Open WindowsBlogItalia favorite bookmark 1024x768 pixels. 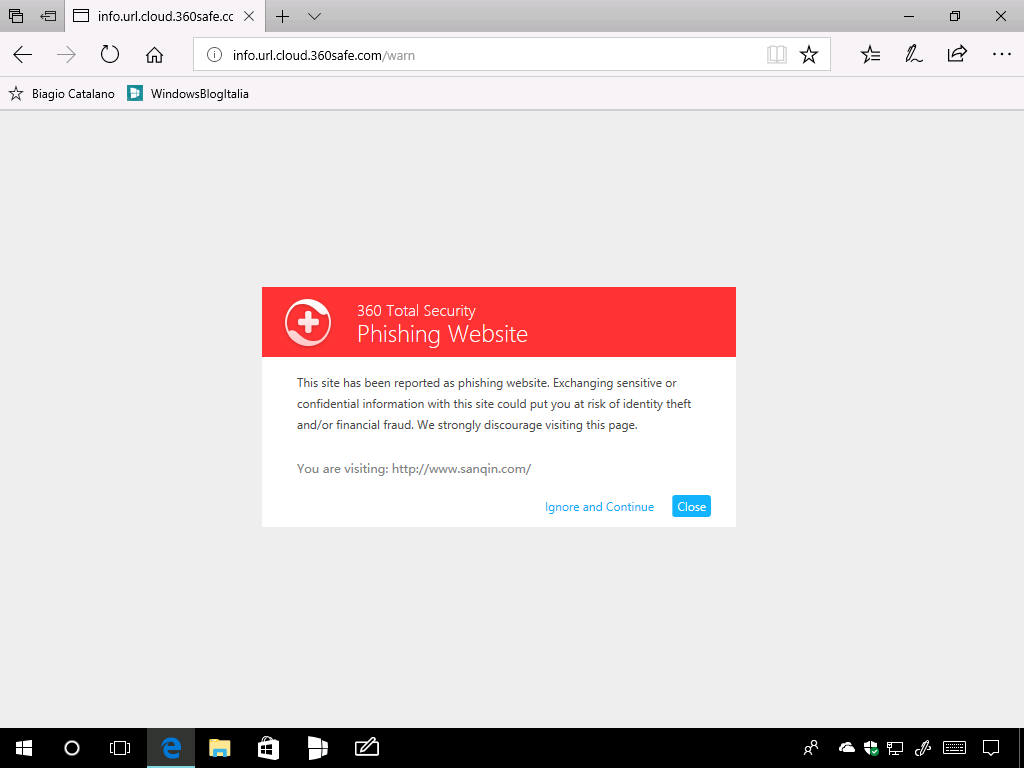pyautogui.click(x=188, y=94)
